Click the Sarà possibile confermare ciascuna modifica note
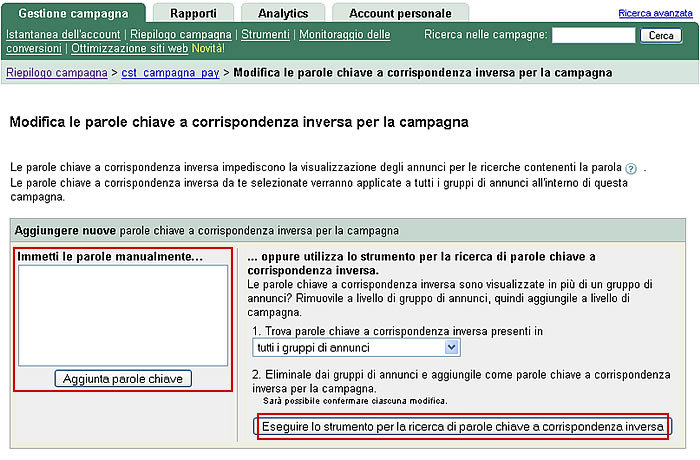Screen dimensions: 700x460 click(355, 401)
